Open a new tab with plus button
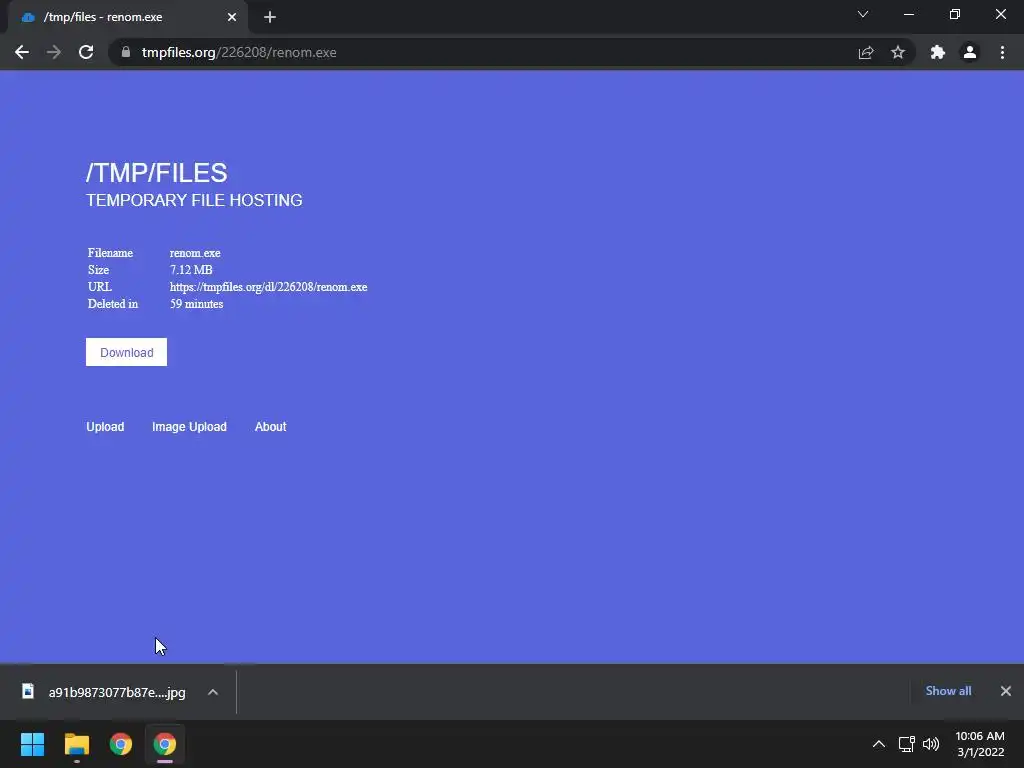Image resolution: width=1024 pixels, height=768 pixels. [x=270, y=17]
